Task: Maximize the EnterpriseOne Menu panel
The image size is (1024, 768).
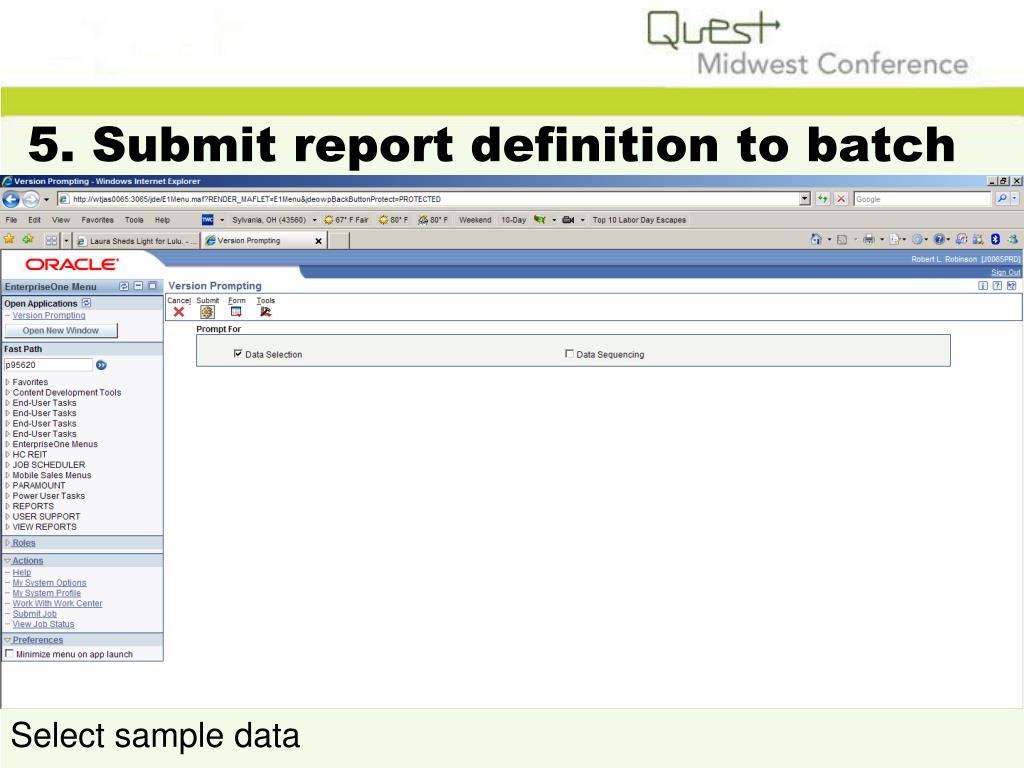Action: 153,286
